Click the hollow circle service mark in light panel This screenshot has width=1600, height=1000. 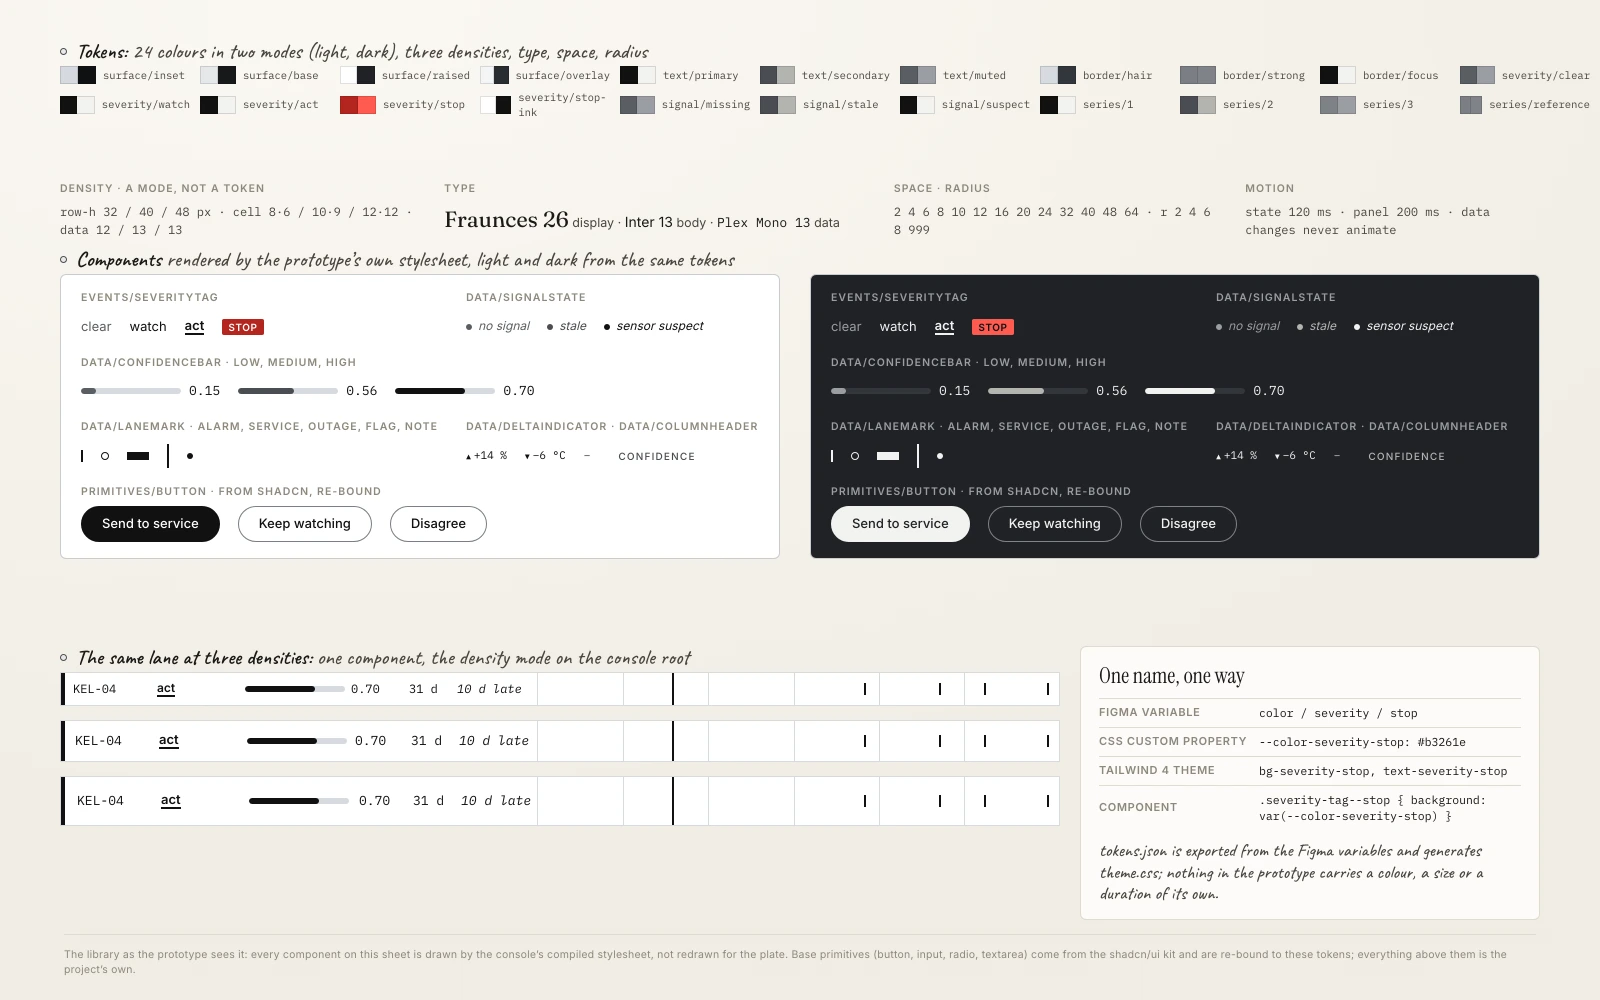105,456
